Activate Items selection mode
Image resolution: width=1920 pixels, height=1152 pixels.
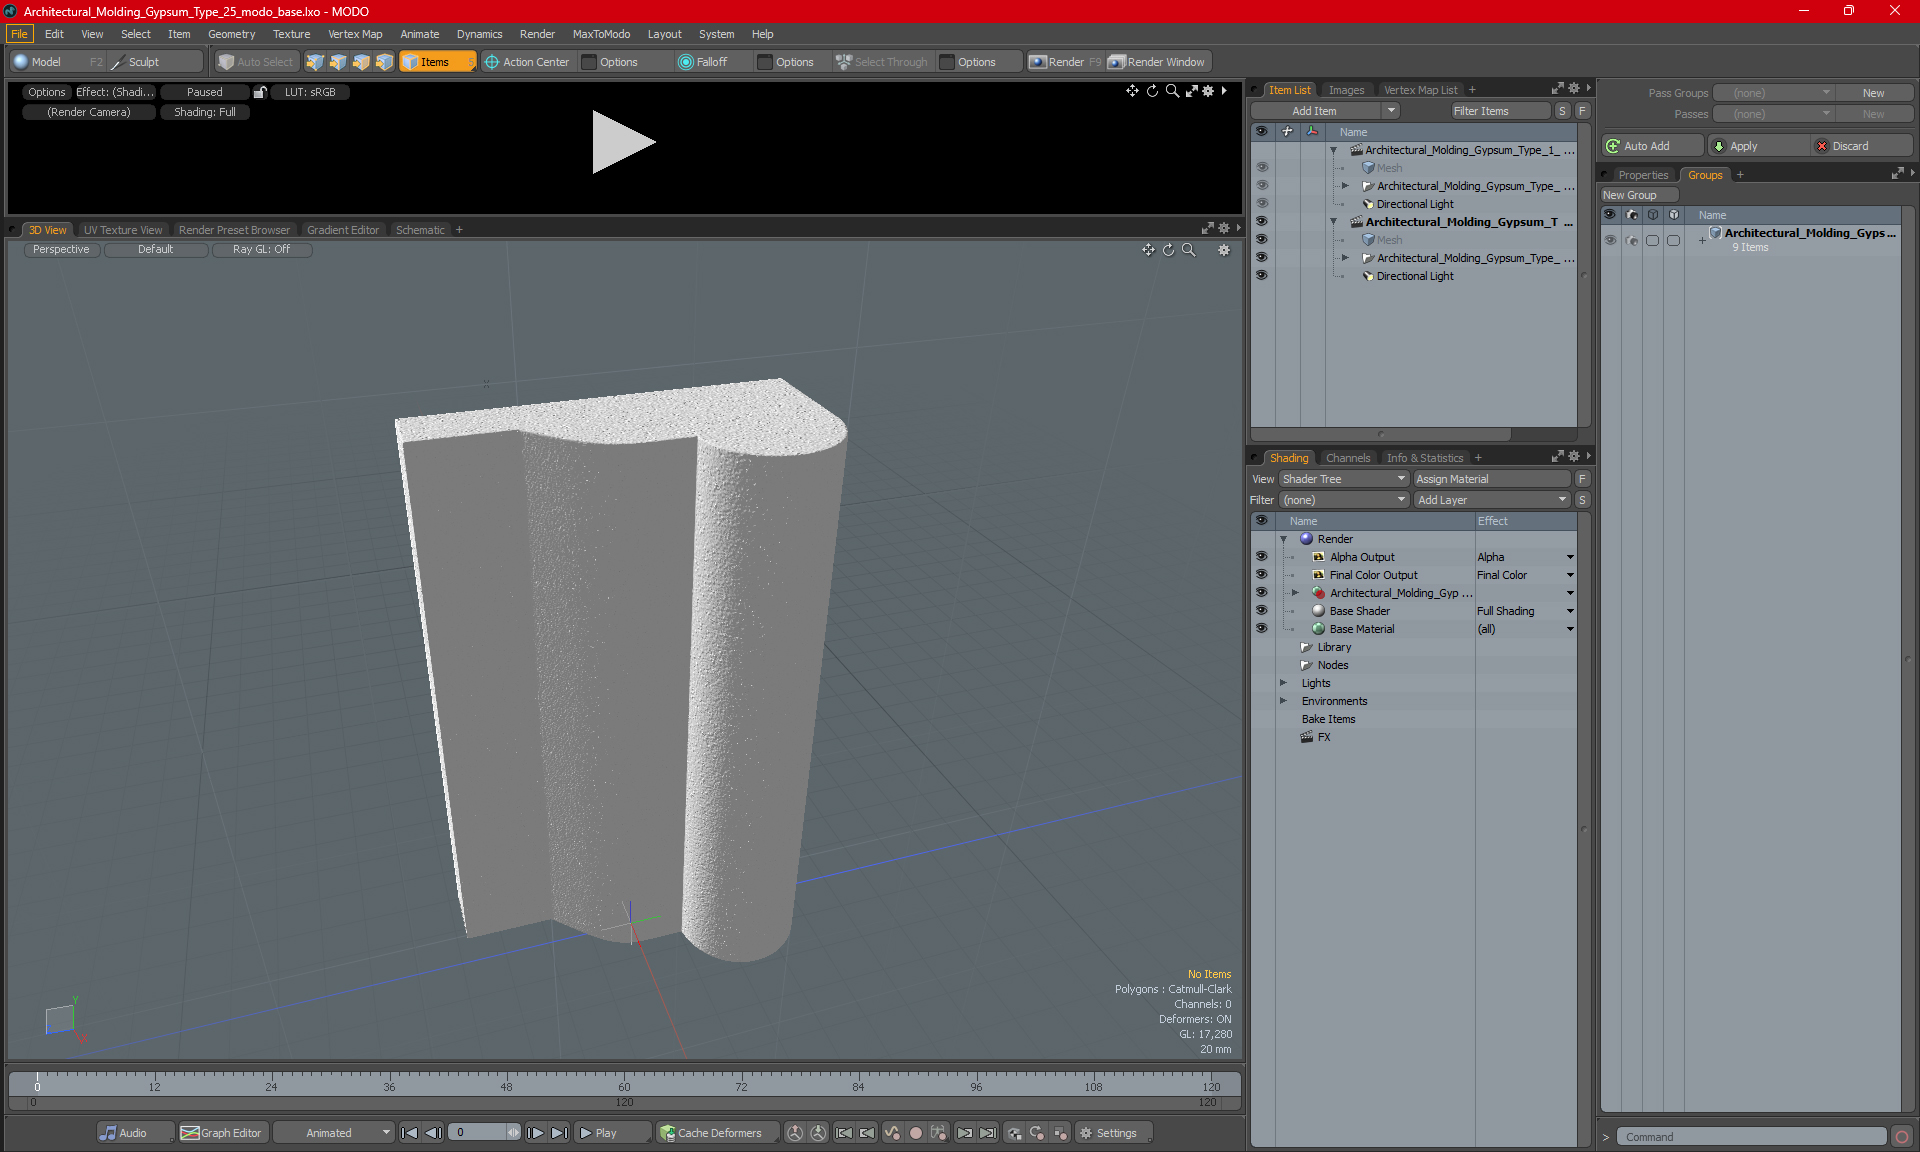pyautogui.click(x=437, y=62)
